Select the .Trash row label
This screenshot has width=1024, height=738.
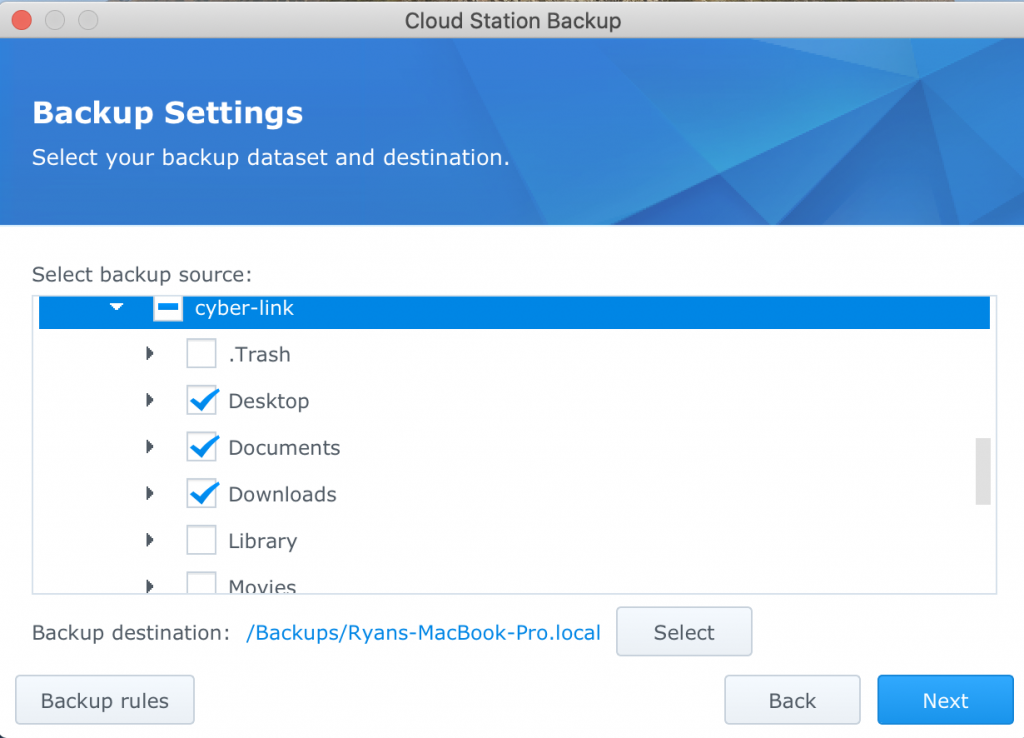click(259, 355)
